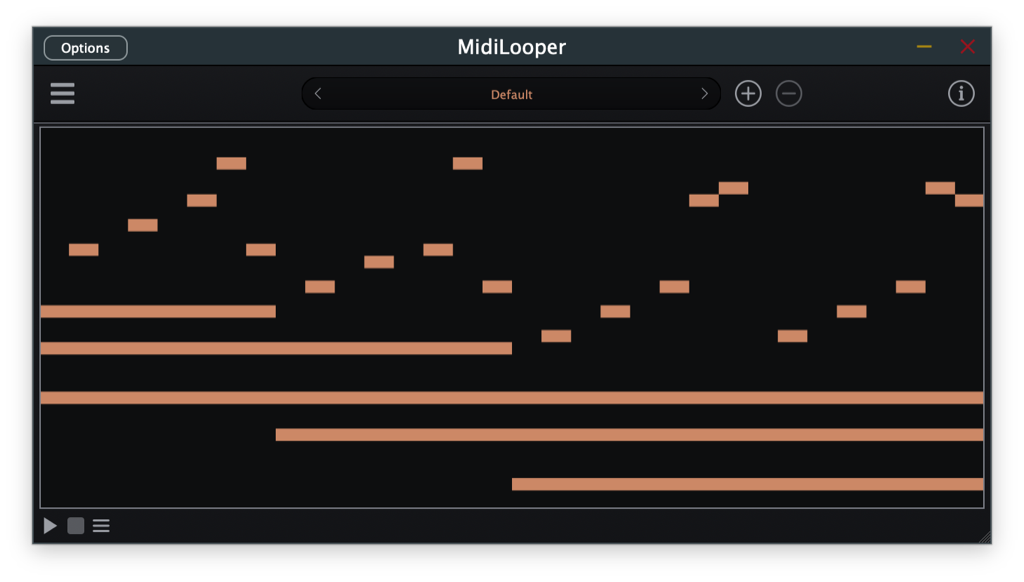The image size is (1024, 582).
Task: Click the Options button
Action: point(85,47)
